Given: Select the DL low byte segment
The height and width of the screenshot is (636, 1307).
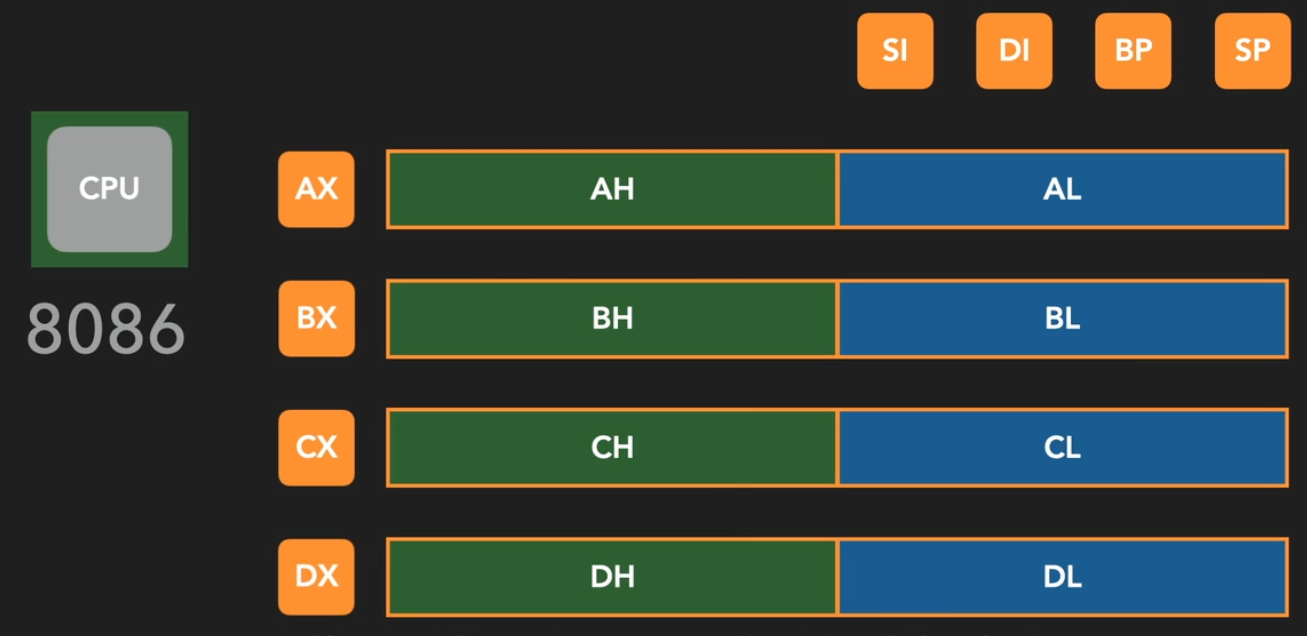Looking at the screenshot, I should pos(1062,577).
